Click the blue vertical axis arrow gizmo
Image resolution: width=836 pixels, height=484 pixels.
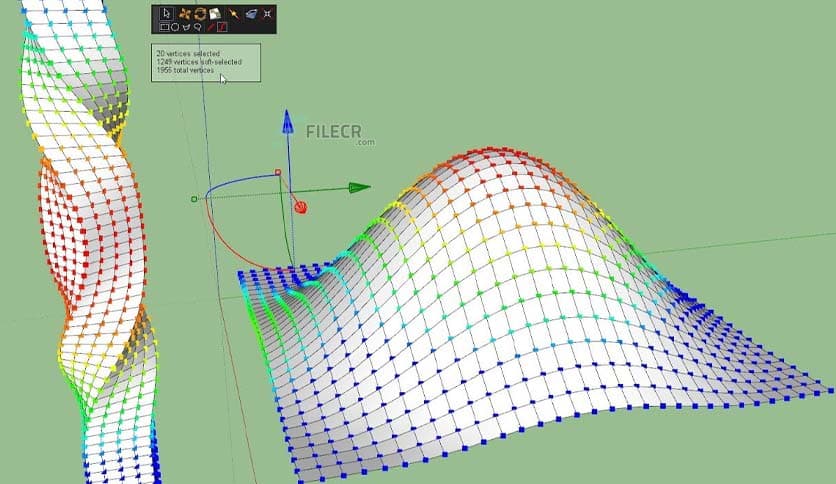pos(287,122)
